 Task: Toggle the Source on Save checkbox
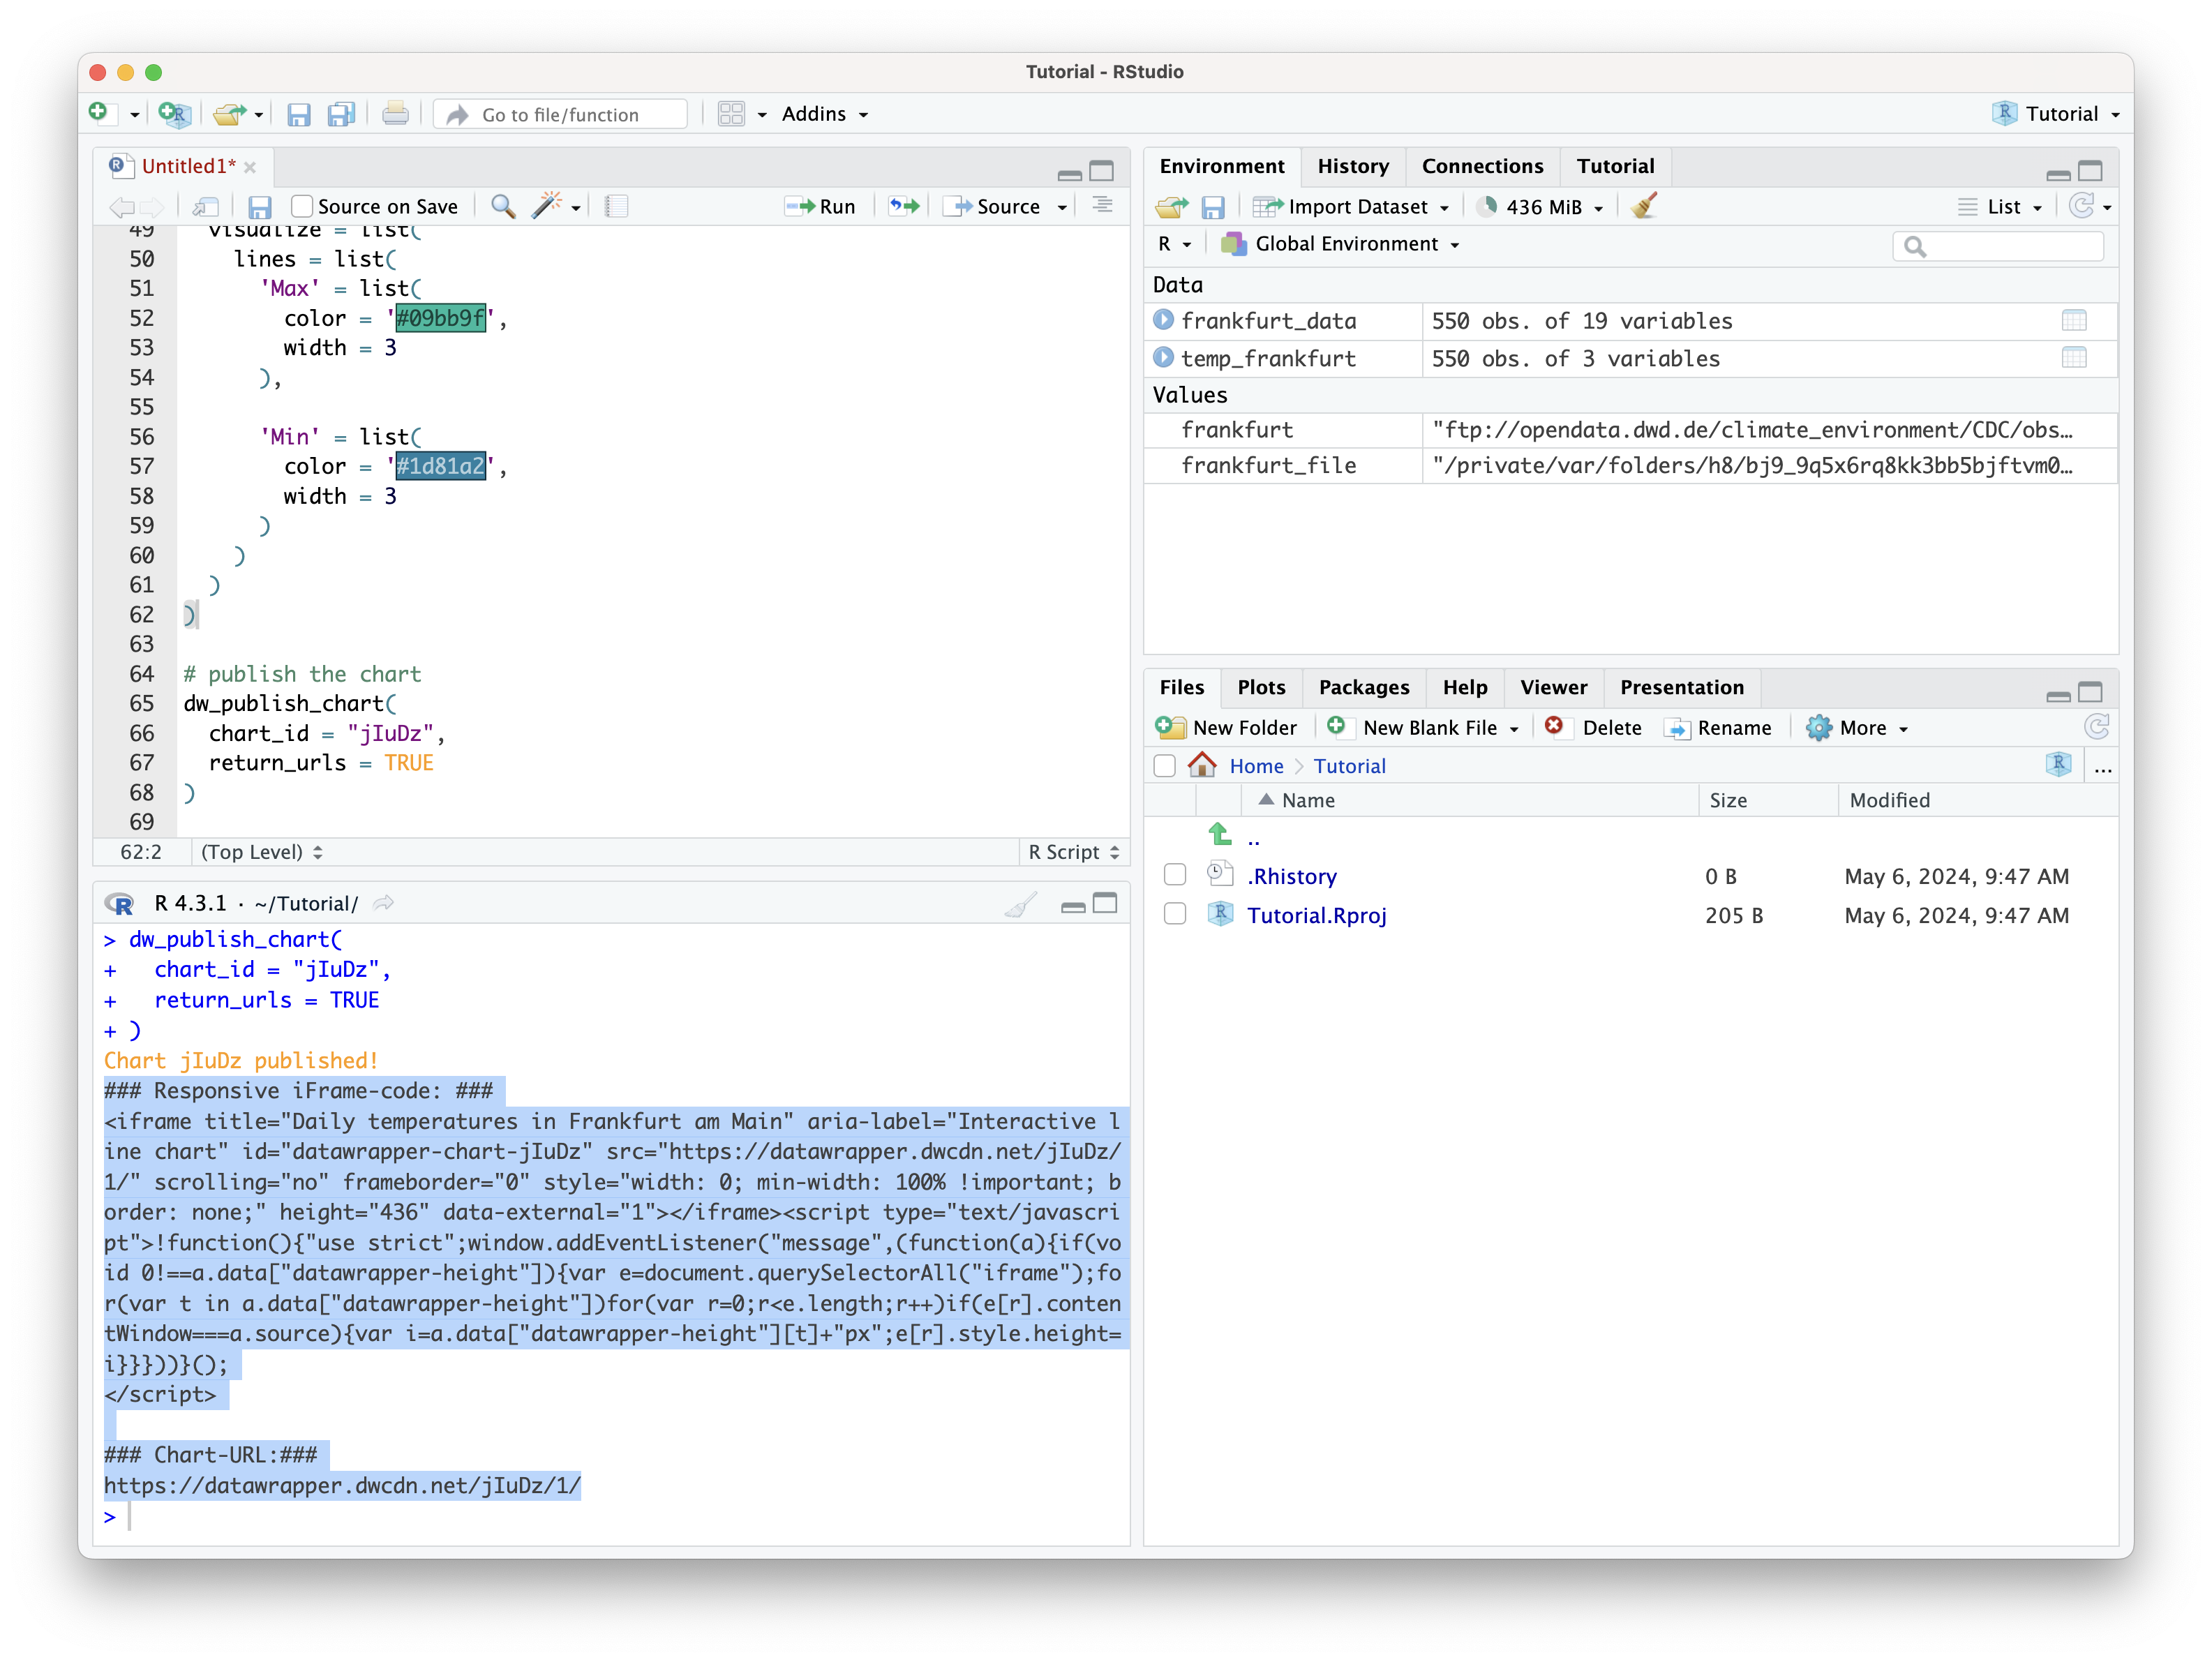coord(302,207)
